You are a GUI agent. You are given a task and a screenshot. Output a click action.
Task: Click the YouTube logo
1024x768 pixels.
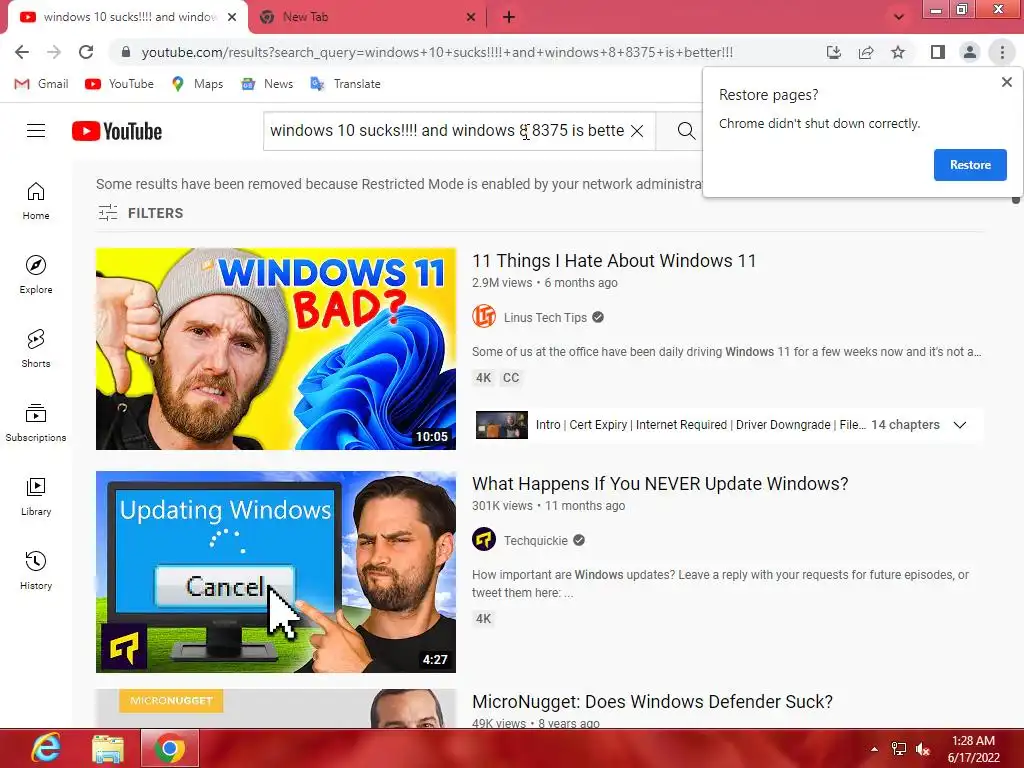click(117, 131)
